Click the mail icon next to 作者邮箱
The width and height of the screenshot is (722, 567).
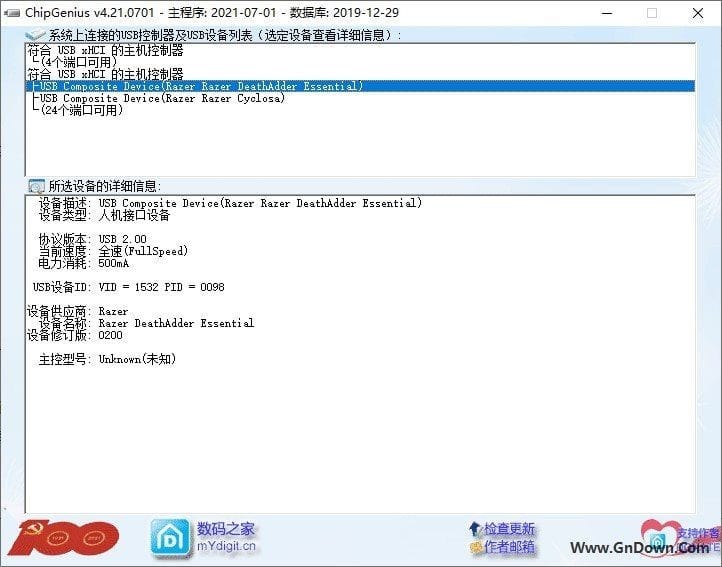475,547
